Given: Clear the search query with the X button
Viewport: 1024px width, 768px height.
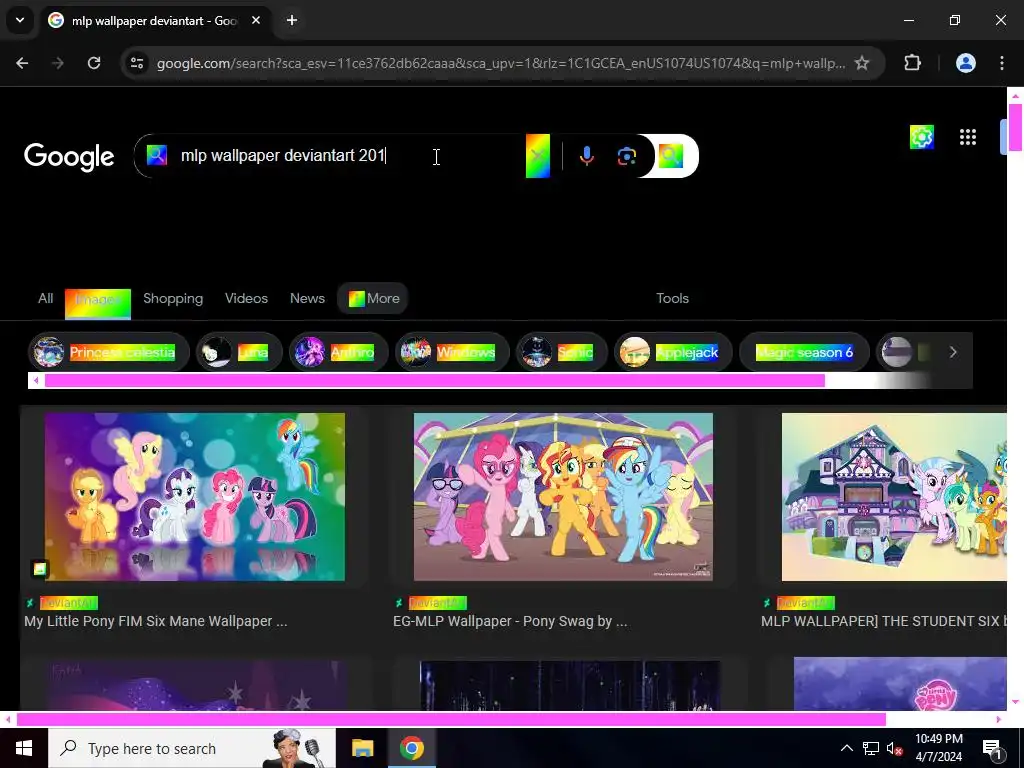Looking at the screenshot, I should (537, 155).
